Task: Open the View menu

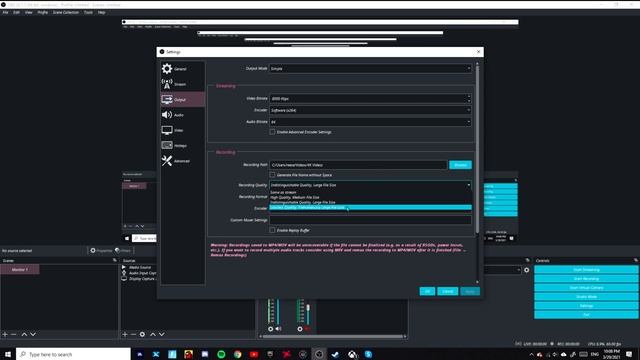Action: click(29, 13)
